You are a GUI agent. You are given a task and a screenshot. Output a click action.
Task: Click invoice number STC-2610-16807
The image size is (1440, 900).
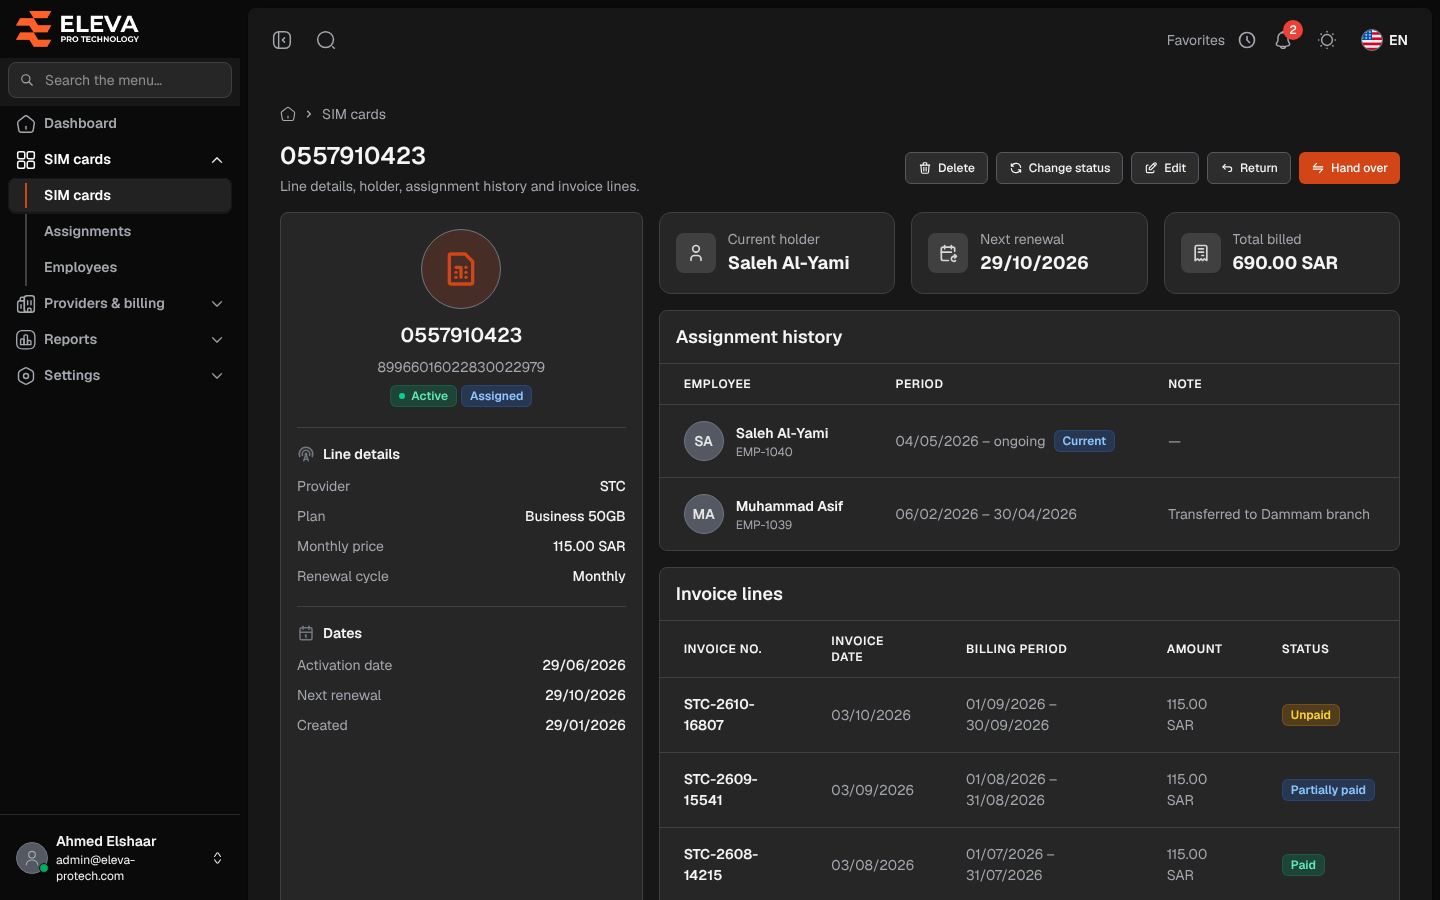[x=719, y=715]
